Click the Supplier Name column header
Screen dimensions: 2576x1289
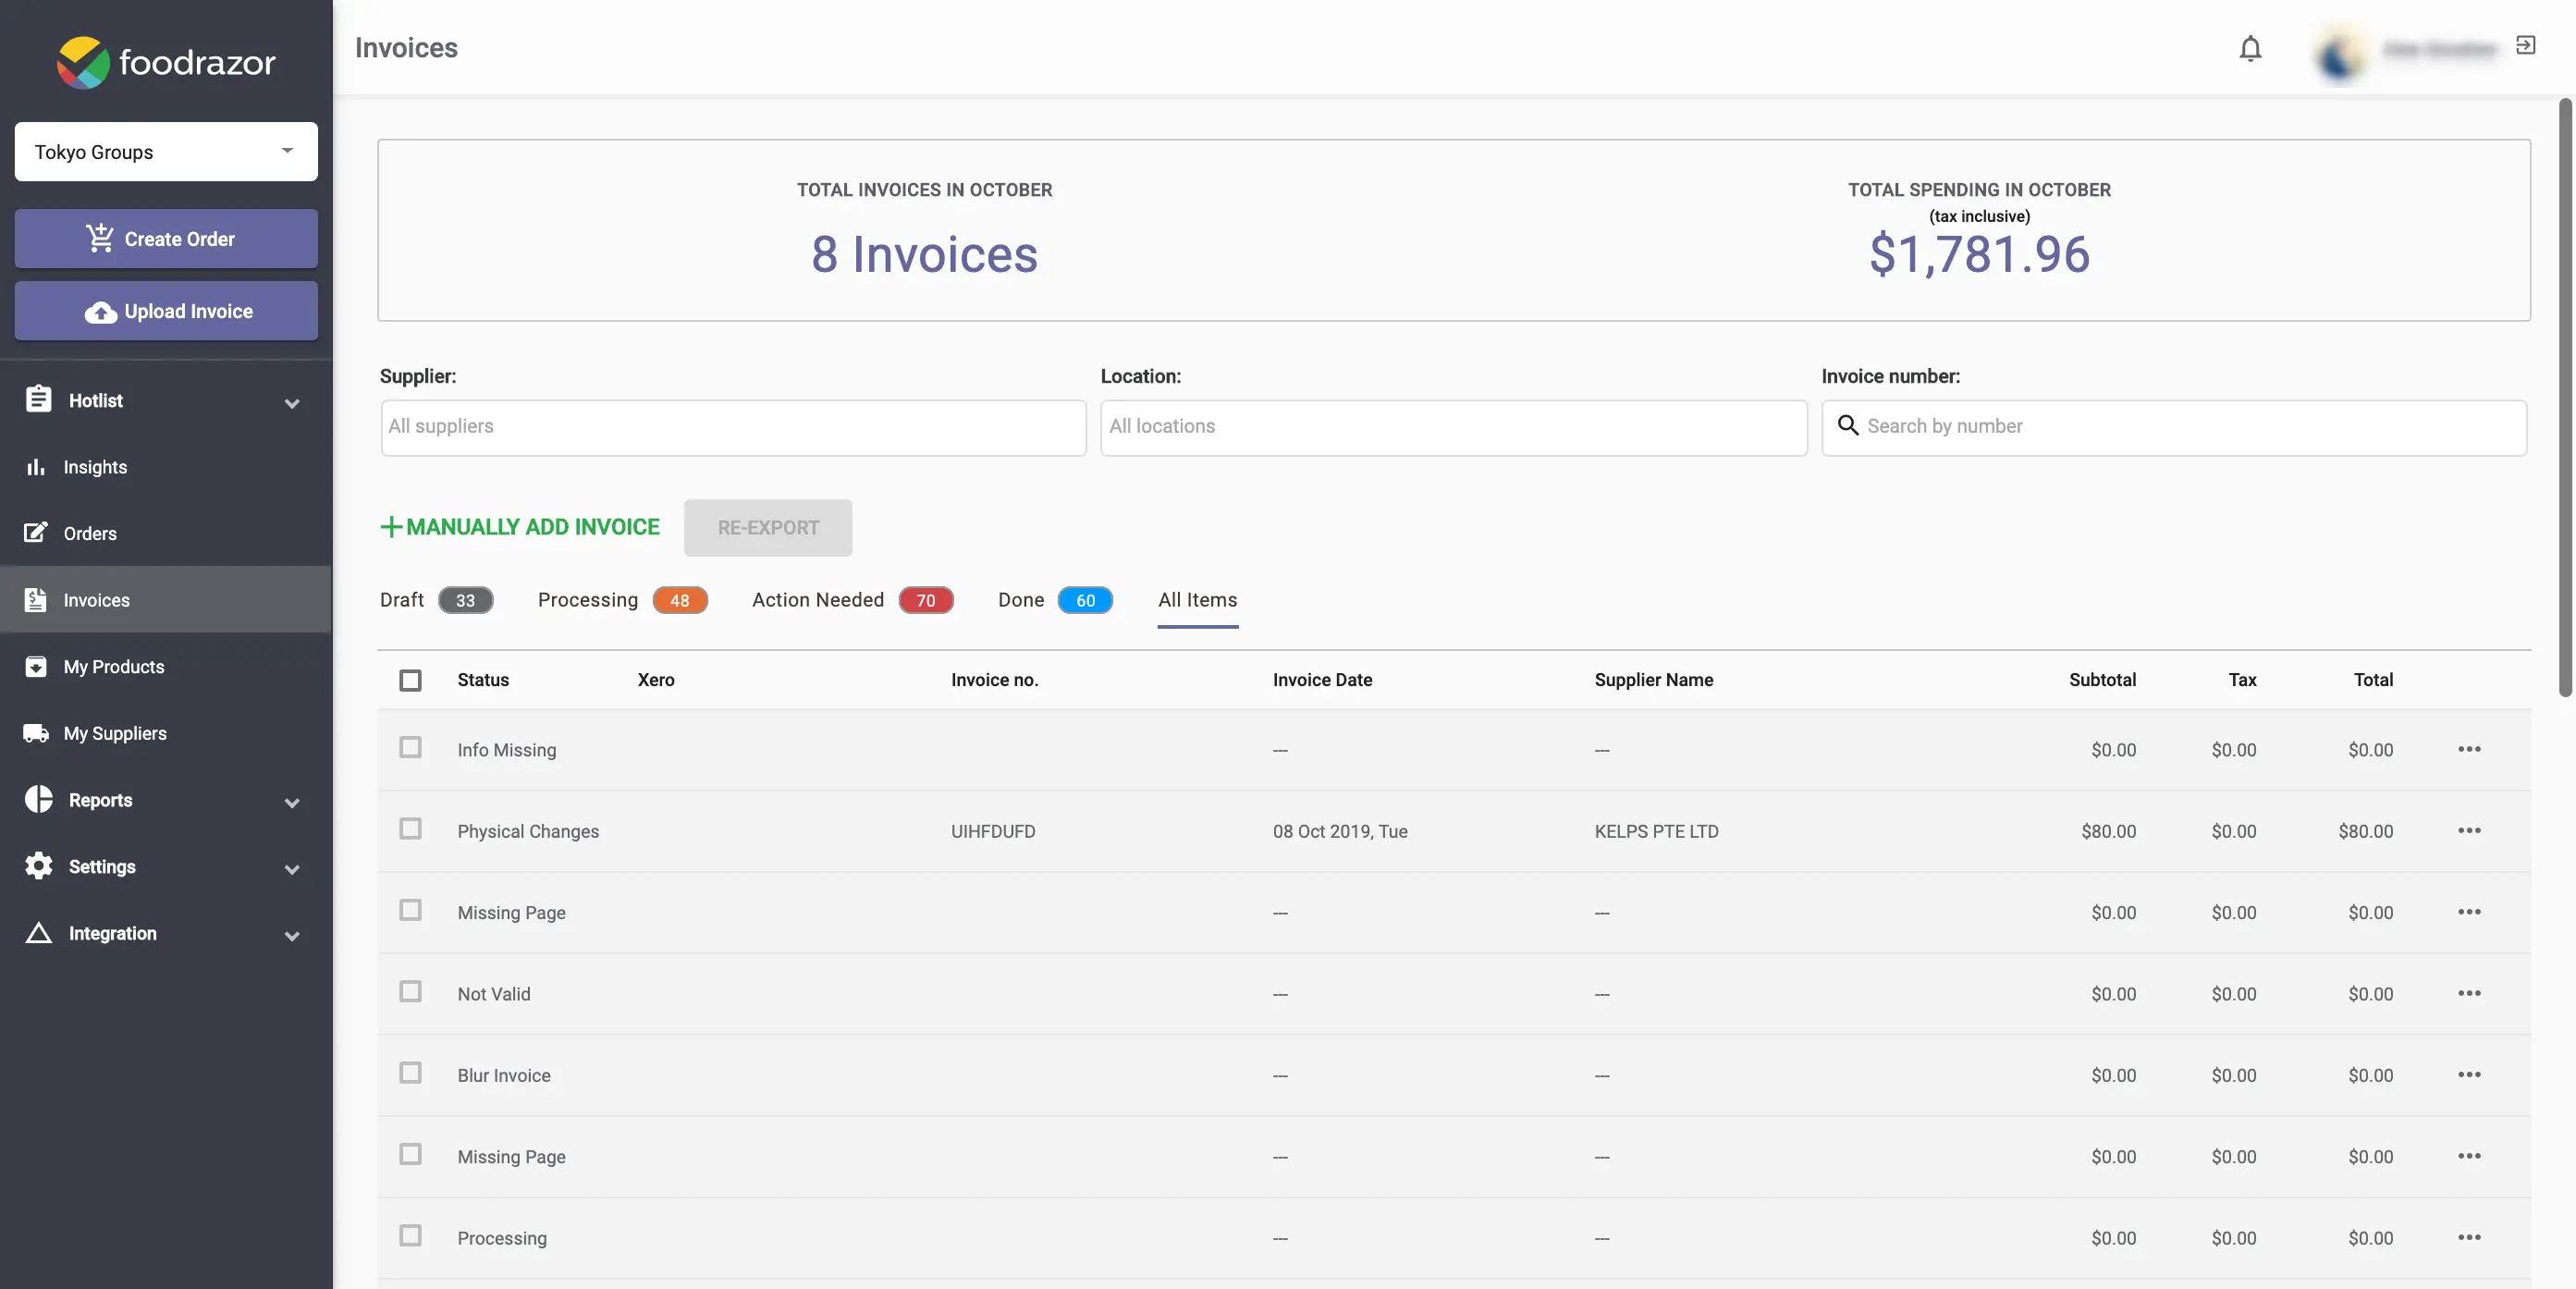click(1654, 680)
